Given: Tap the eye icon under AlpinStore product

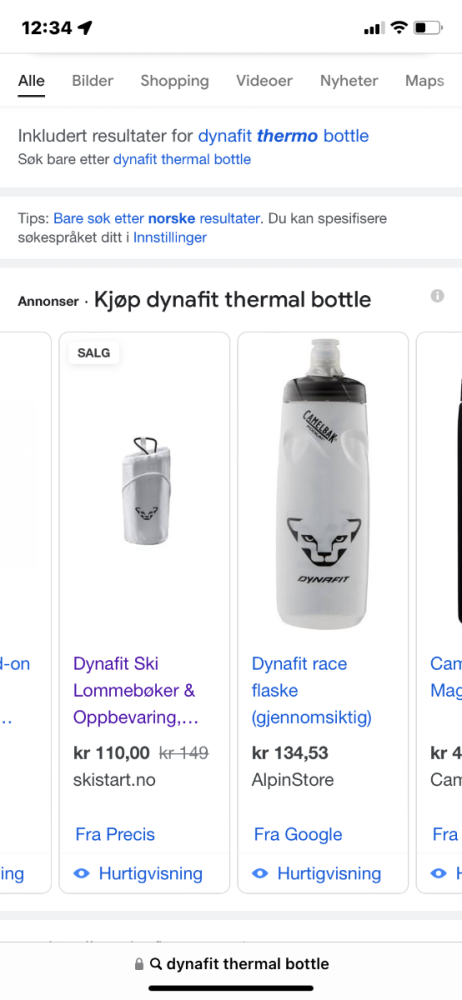Looking at the screenshot, I should (260, 873).
